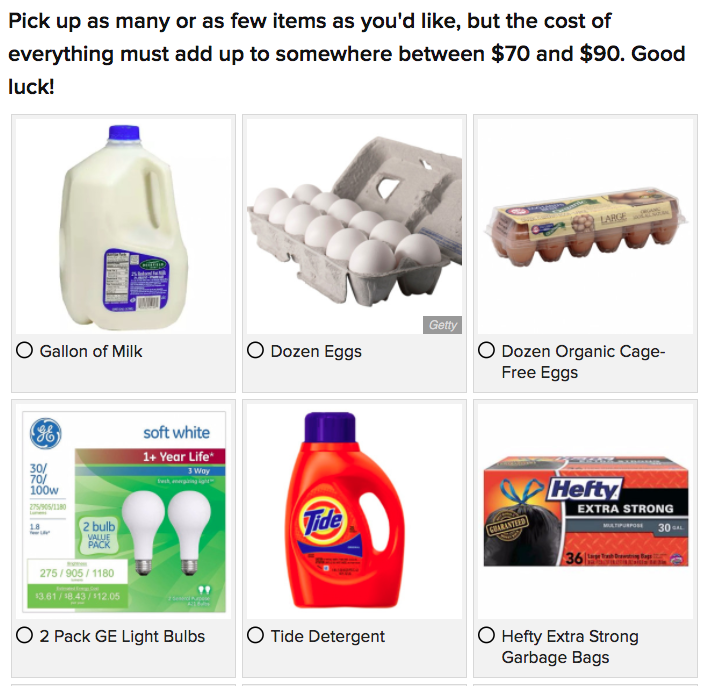
Task: Select the 2 Pack GE Light Bulbs option
Action: pyautogui.click(x=25, y=636)
